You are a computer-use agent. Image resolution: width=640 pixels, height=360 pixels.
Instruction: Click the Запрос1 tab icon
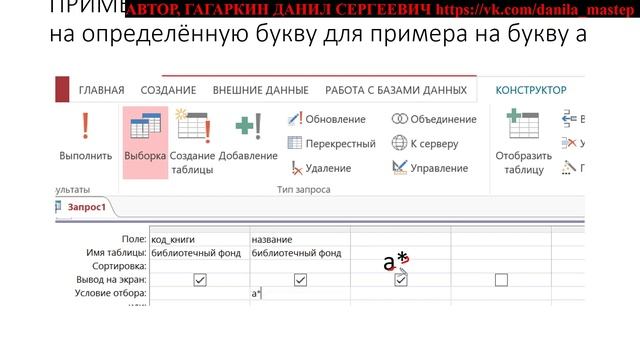pos(58,207)
